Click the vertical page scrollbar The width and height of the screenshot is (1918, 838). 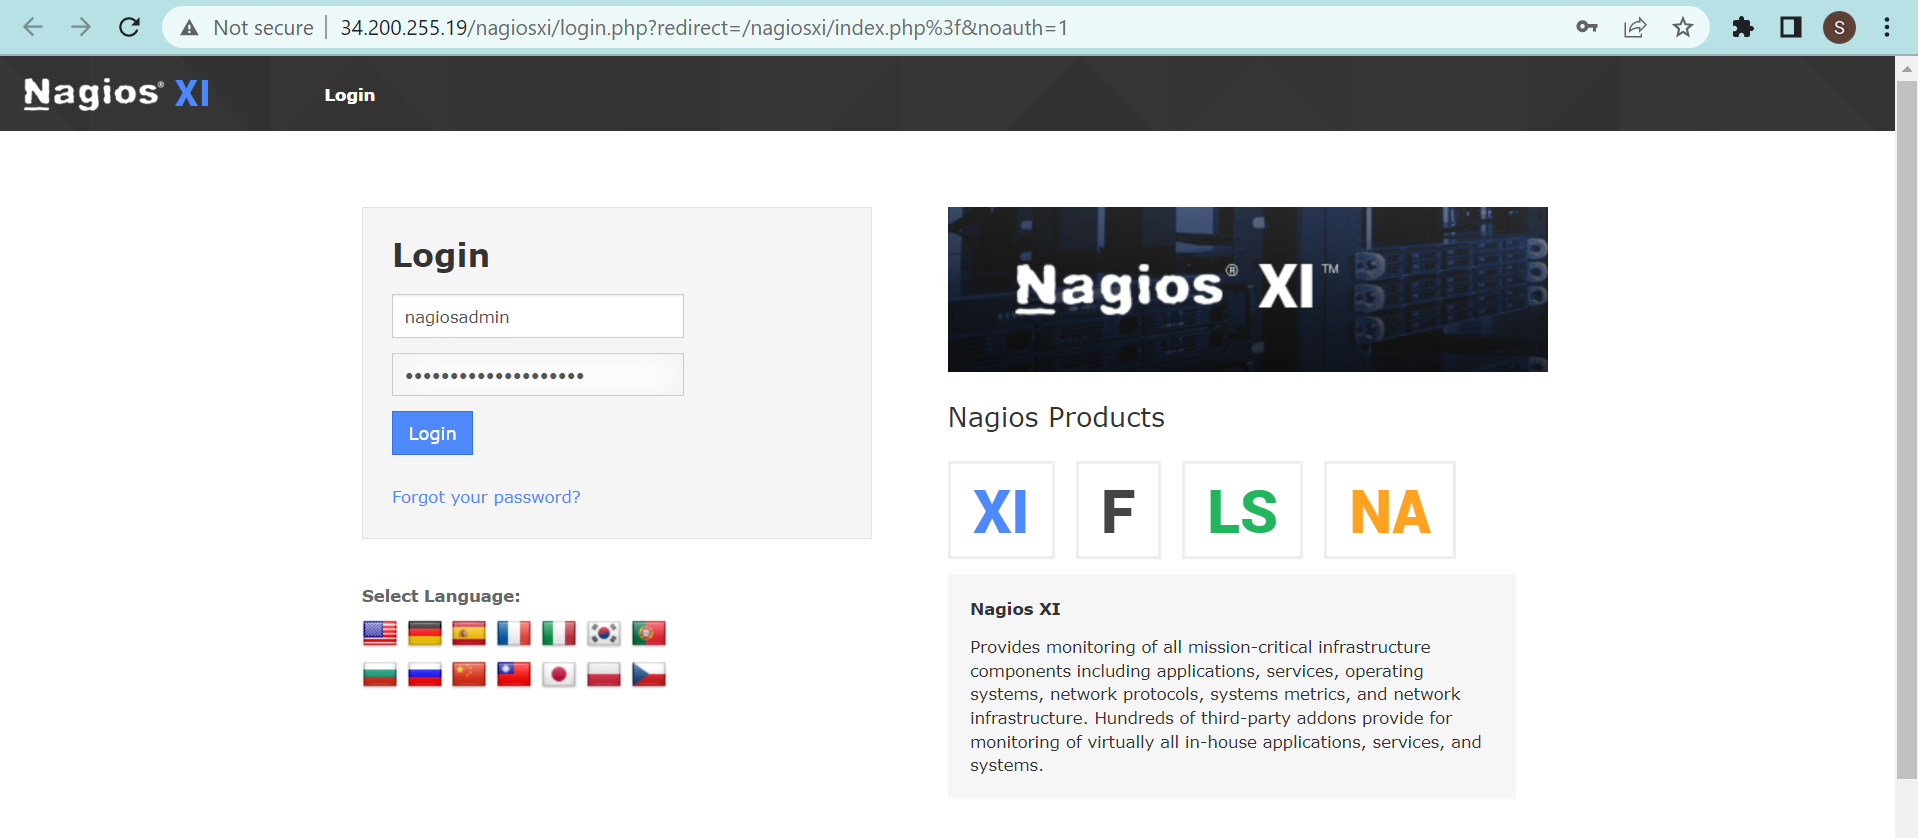(x=1907, y=430)
